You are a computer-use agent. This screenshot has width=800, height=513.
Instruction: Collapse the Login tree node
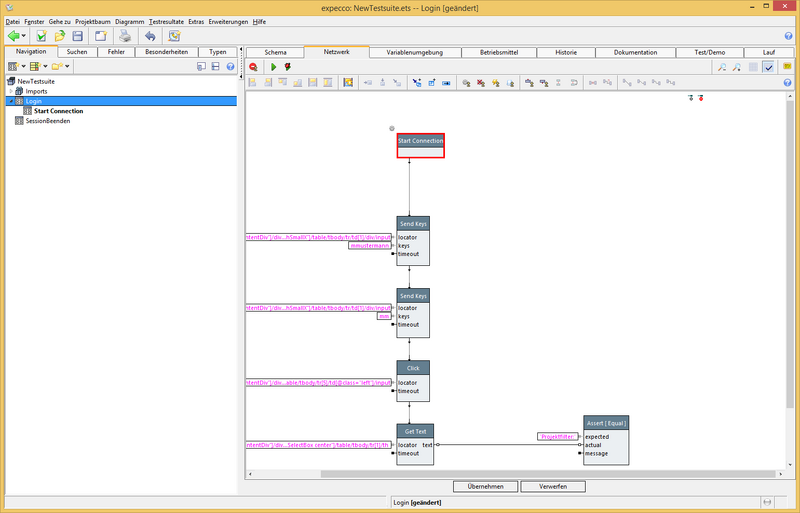(10, 101)
